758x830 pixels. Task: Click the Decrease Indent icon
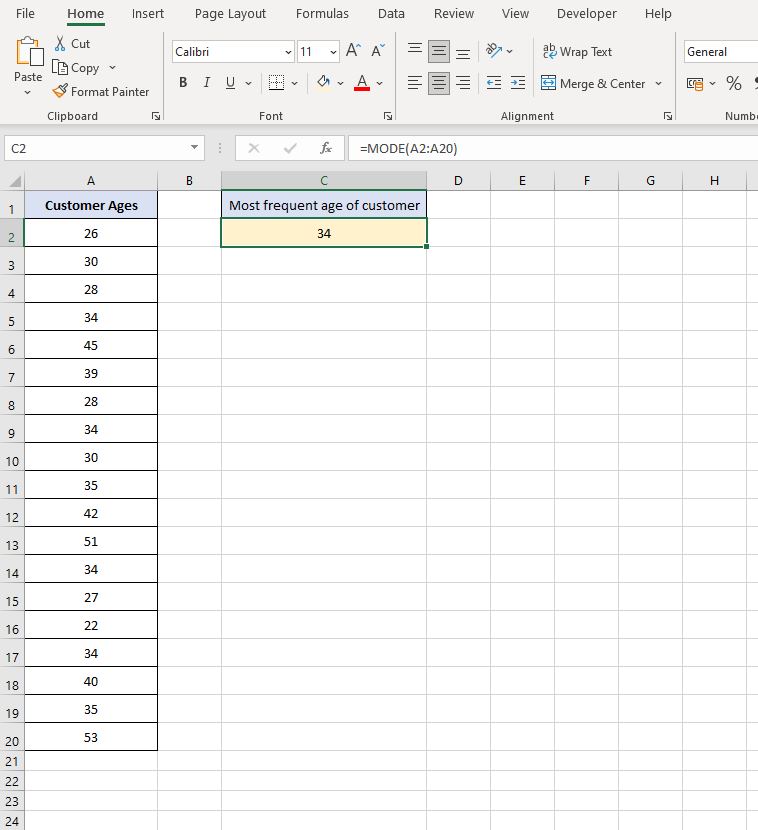click(493, 83)
